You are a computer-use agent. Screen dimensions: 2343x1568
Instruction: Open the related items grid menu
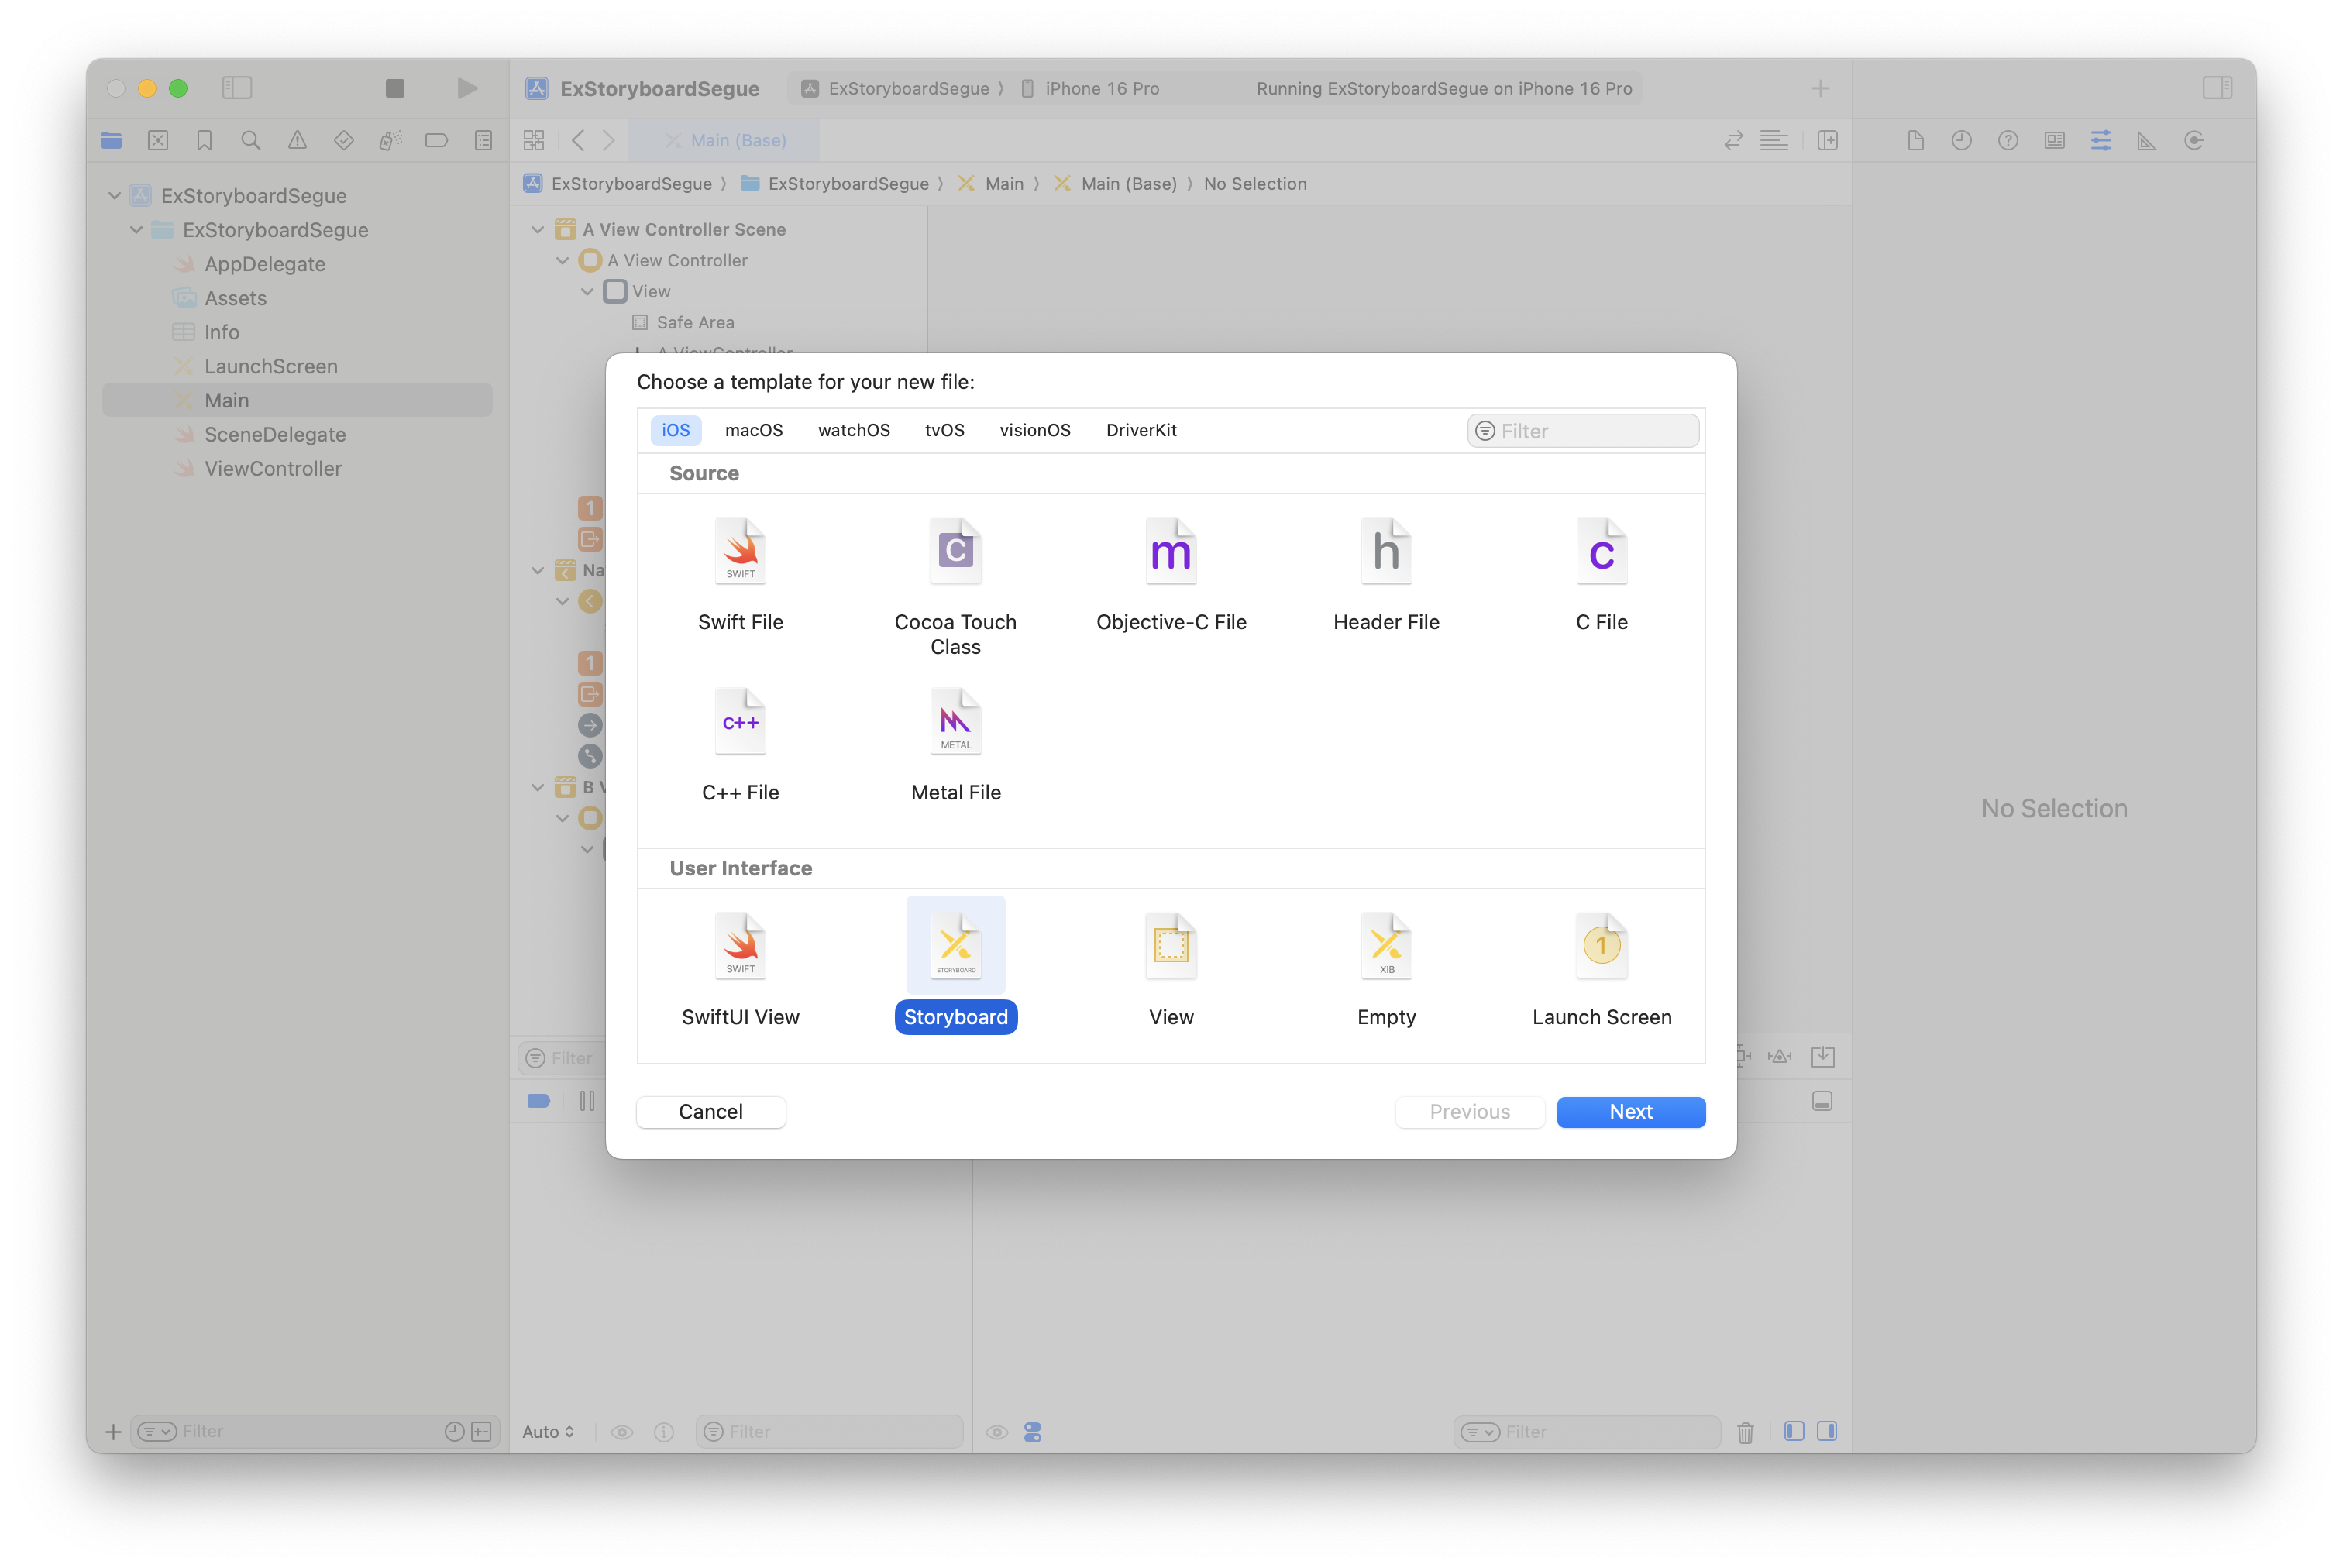pos(534,141)
